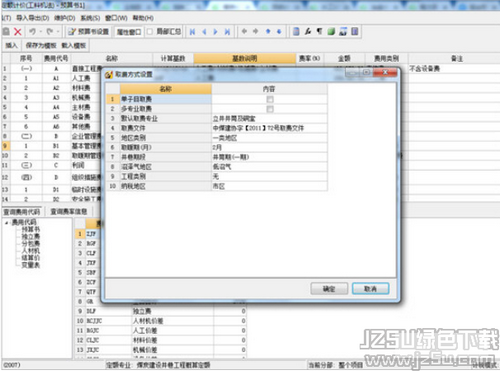Click the 载入模板 button
This screenshot has height=371, width=500.
coord(74,45)
